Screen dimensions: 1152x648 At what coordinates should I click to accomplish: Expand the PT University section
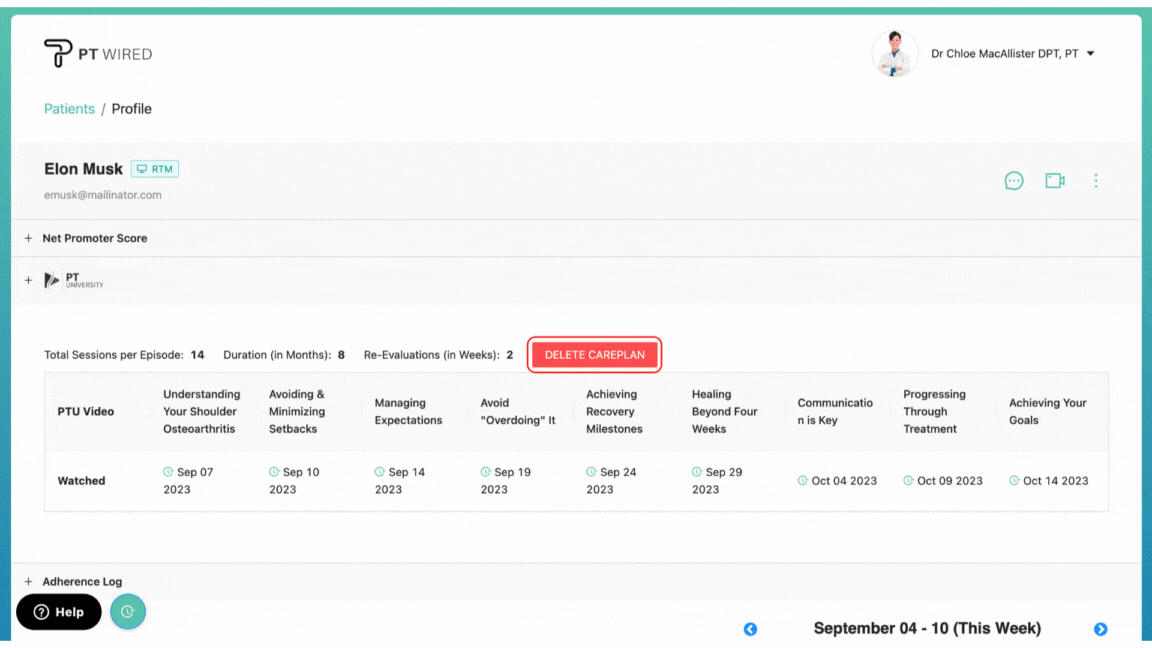click(28, 281)
